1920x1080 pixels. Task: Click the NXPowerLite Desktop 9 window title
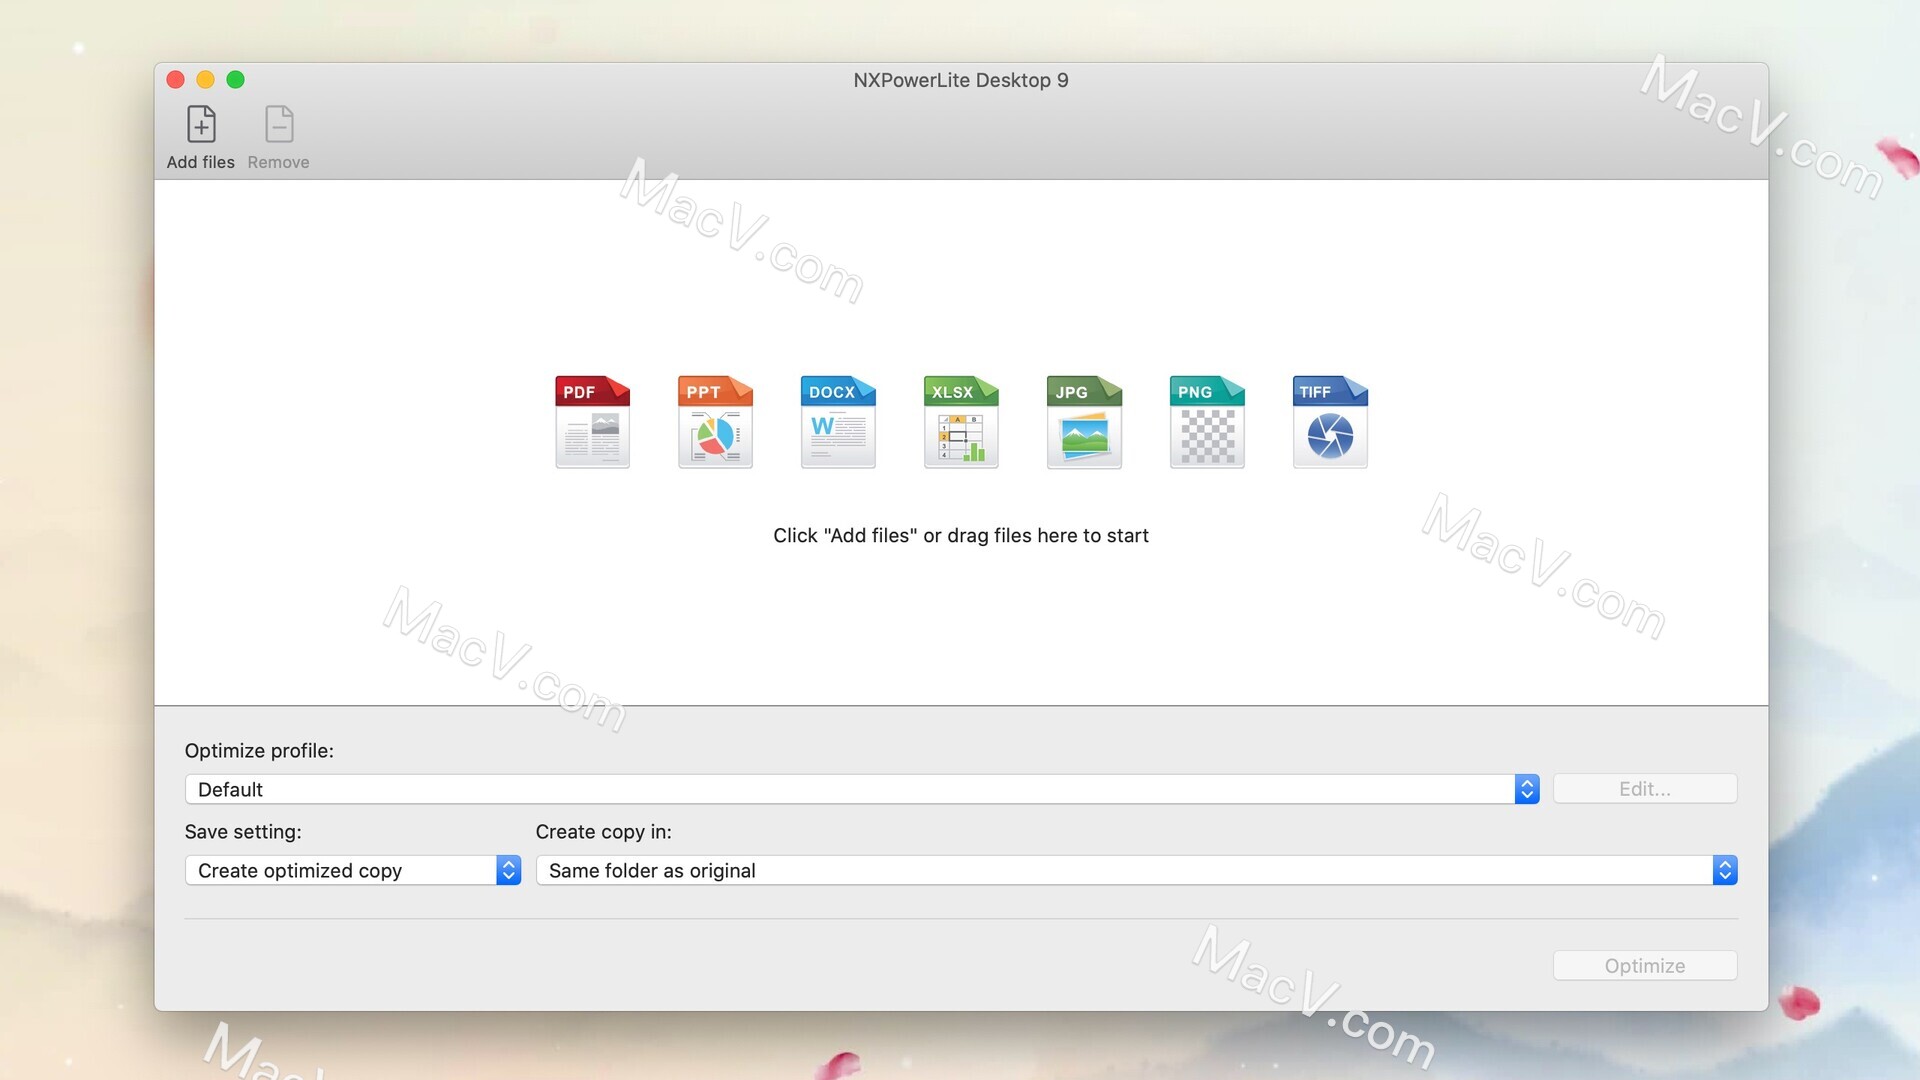[961, 80]
